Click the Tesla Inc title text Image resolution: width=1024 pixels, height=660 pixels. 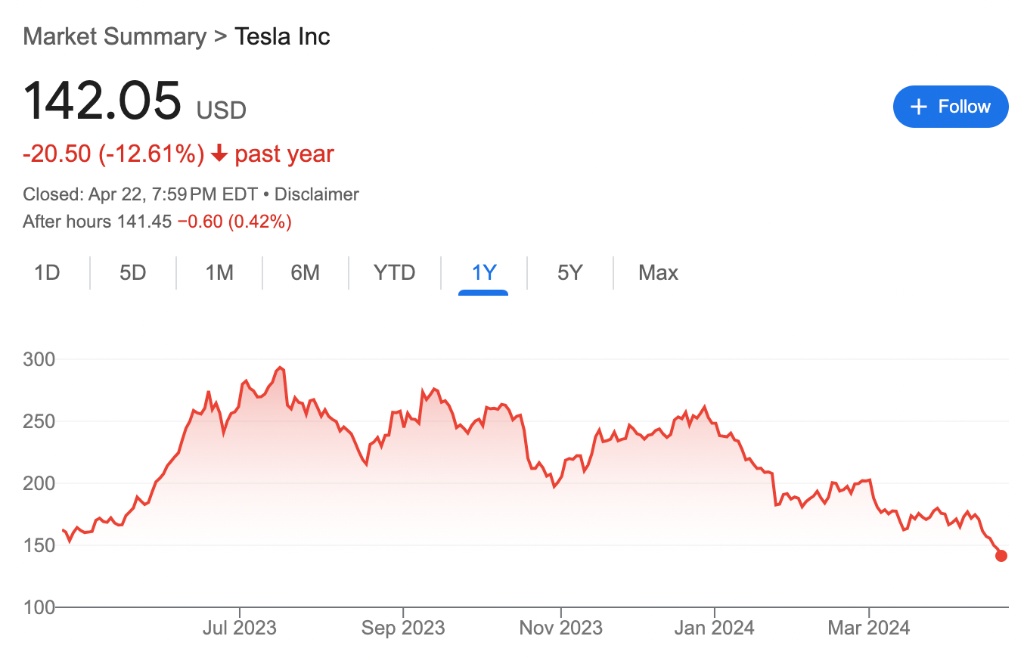(x=282, y=37)
